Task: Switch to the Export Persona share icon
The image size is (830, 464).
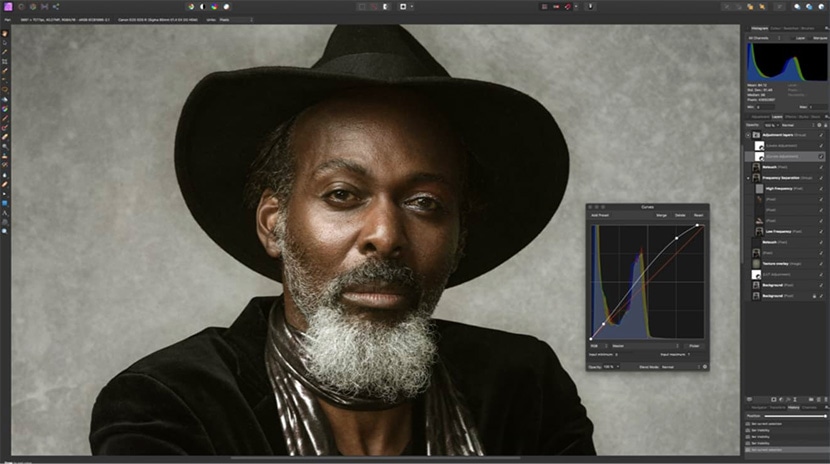Action: click(56, 6)
